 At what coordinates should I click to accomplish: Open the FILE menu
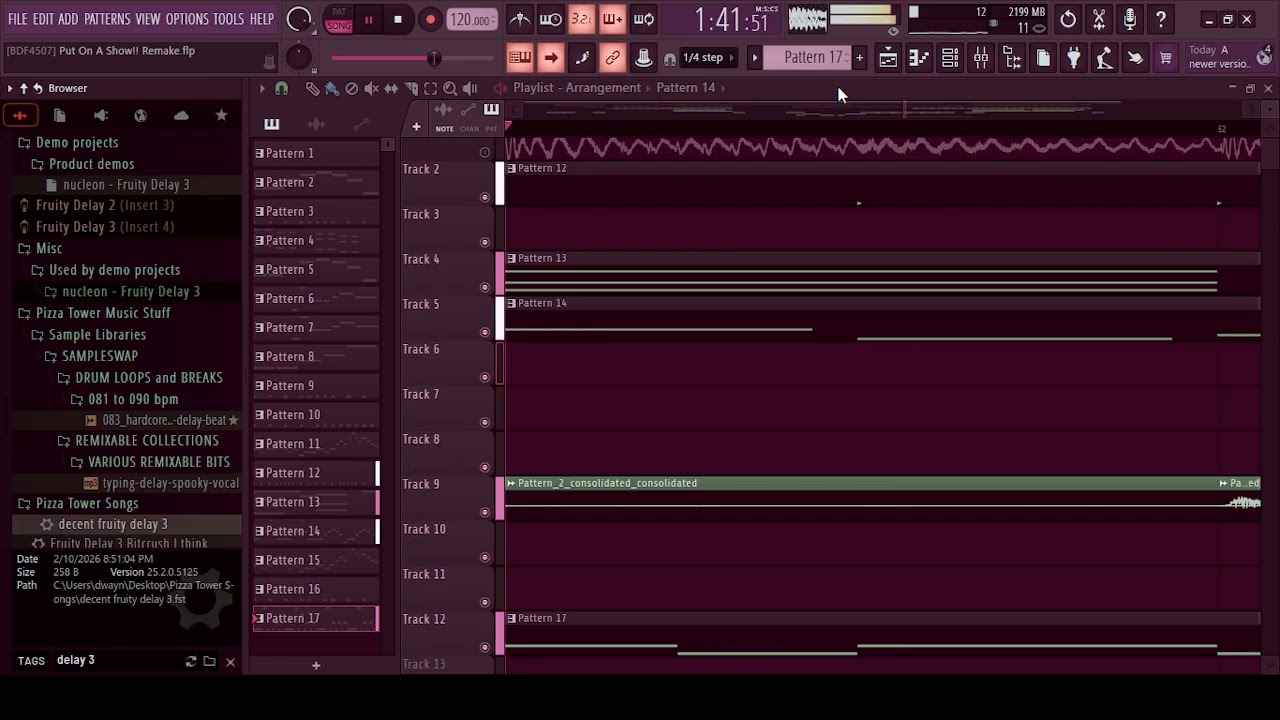(x=17, y=19)
